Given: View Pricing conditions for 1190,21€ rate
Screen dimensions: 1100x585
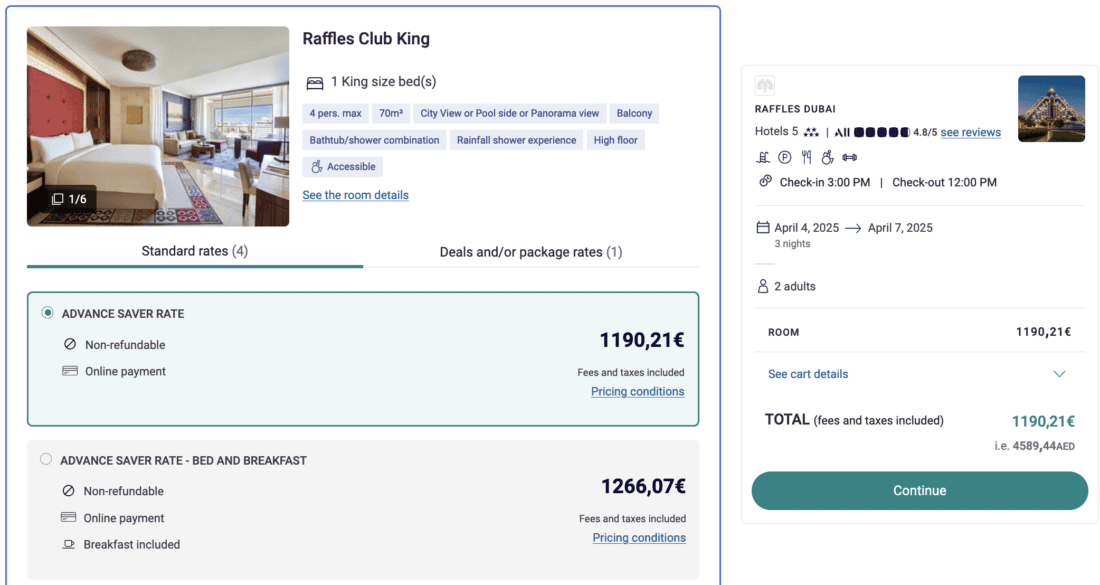Looking at the screenshot, I should tap(637, 392).
